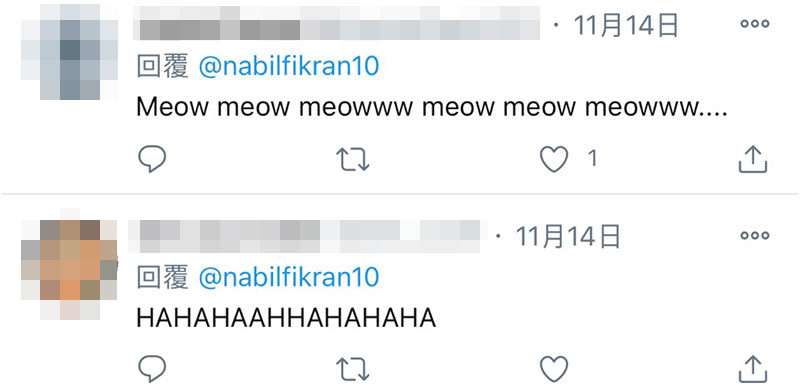Viewport: 800px width, 392px height.
Task: View blue-gray avatar of Meow tweet author
Action: (69, 52)
